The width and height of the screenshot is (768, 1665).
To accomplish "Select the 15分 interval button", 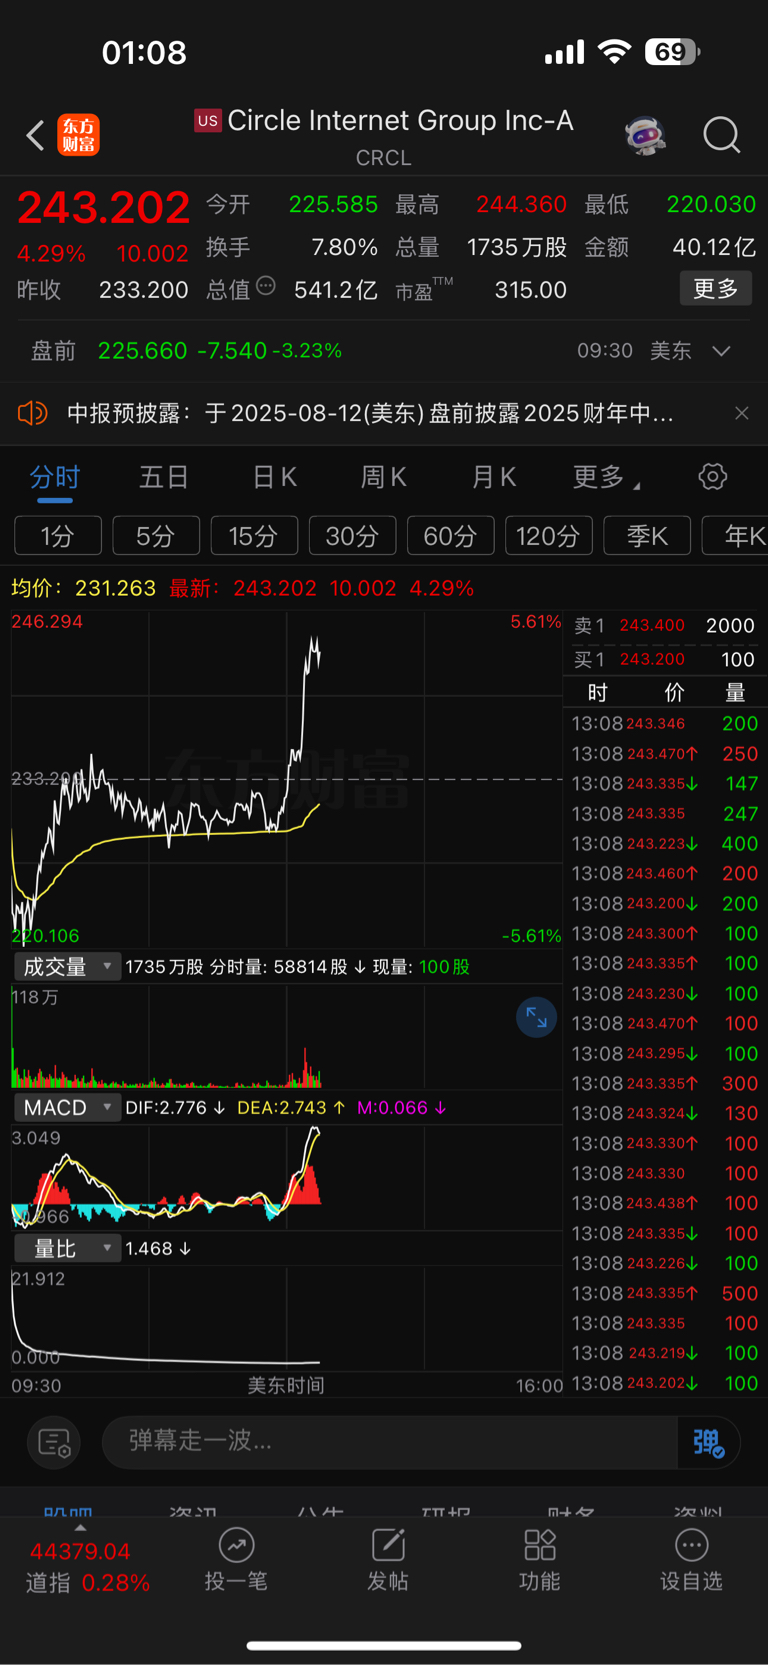I will (x=254, y=536).
